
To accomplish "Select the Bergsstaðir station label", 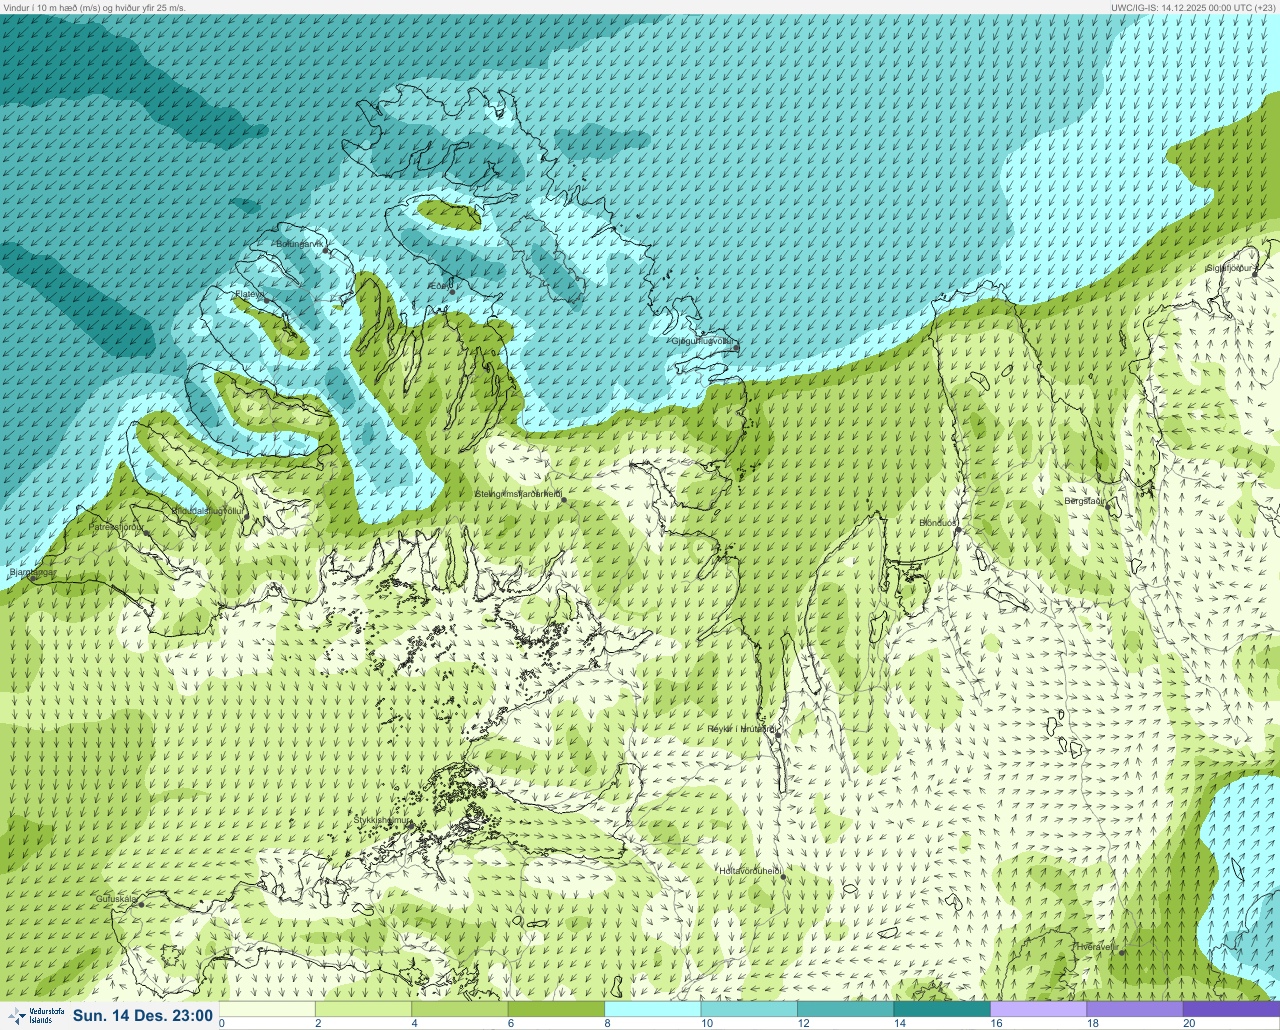I will pos(1084,501).
